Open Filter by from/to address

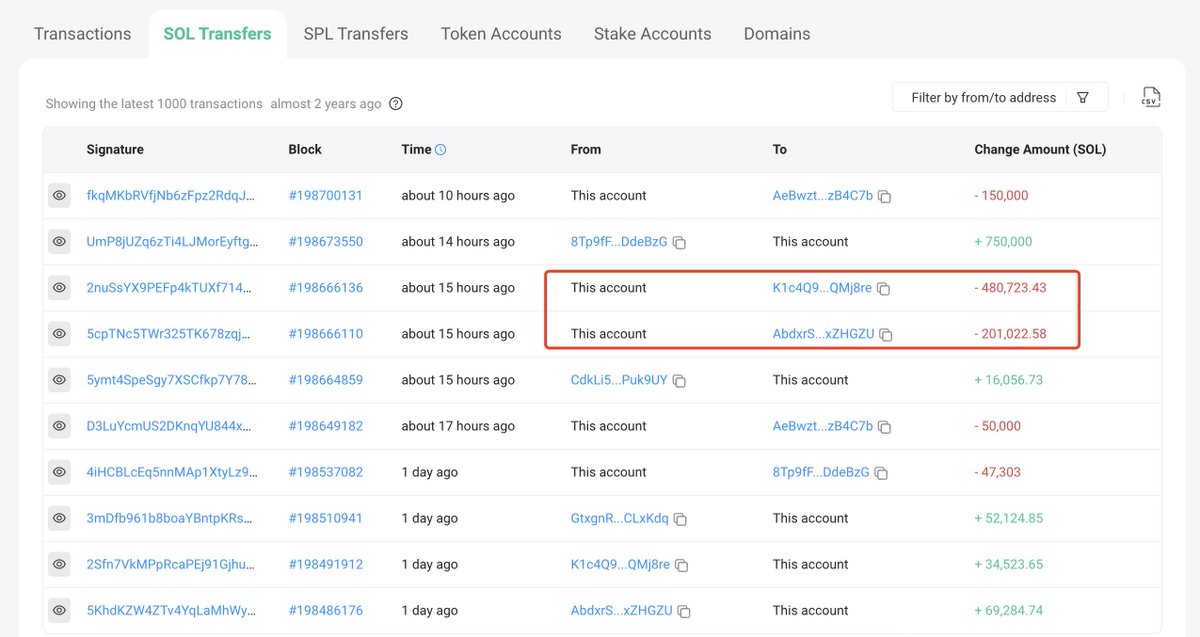click(x=1000, y=98)
